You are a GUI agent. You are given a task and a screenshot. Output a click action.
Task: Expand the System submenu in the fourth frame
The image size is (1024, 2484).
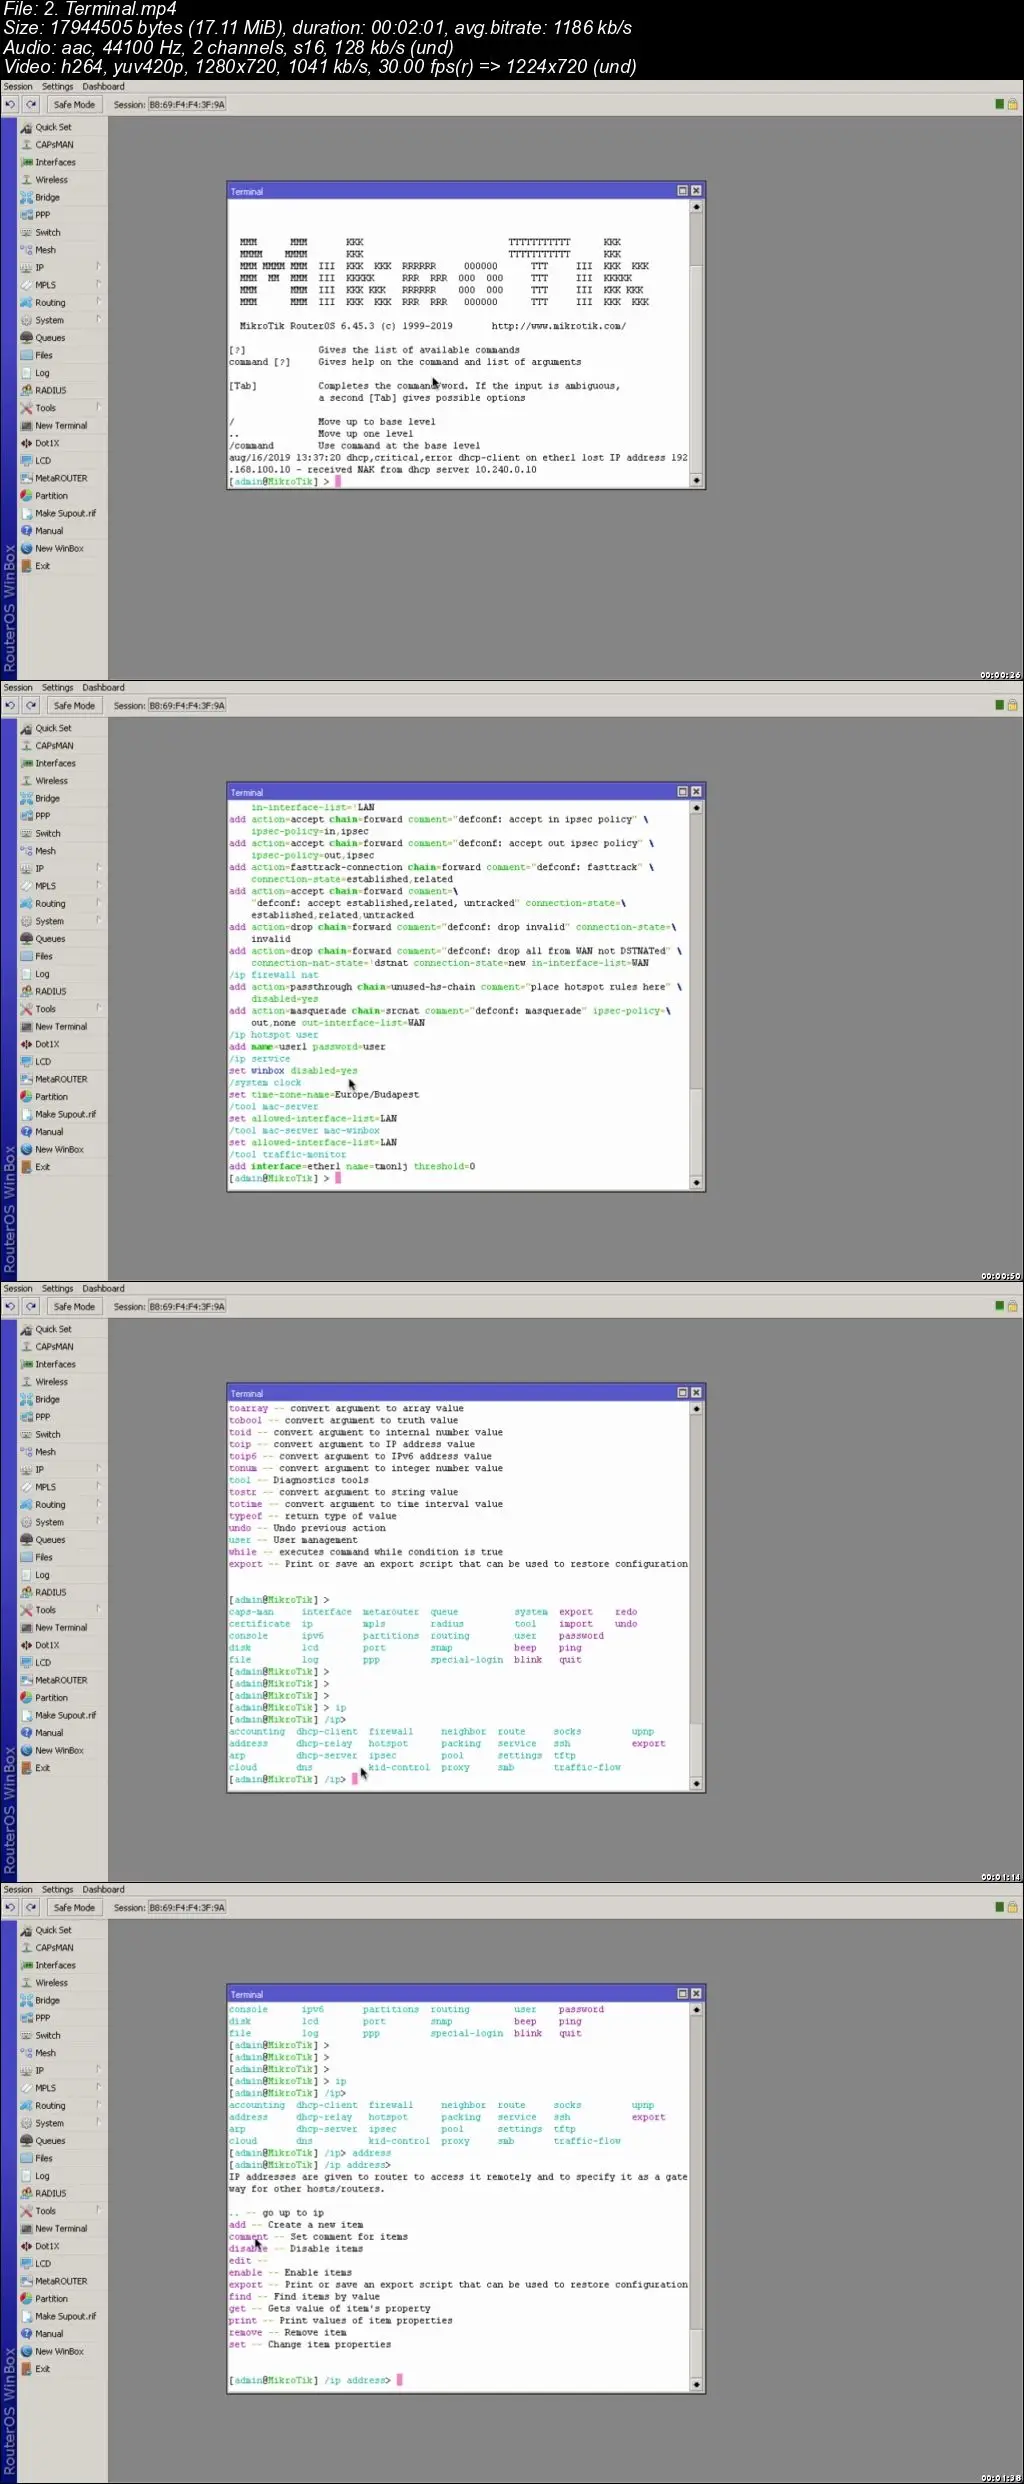coord(98,2122)
